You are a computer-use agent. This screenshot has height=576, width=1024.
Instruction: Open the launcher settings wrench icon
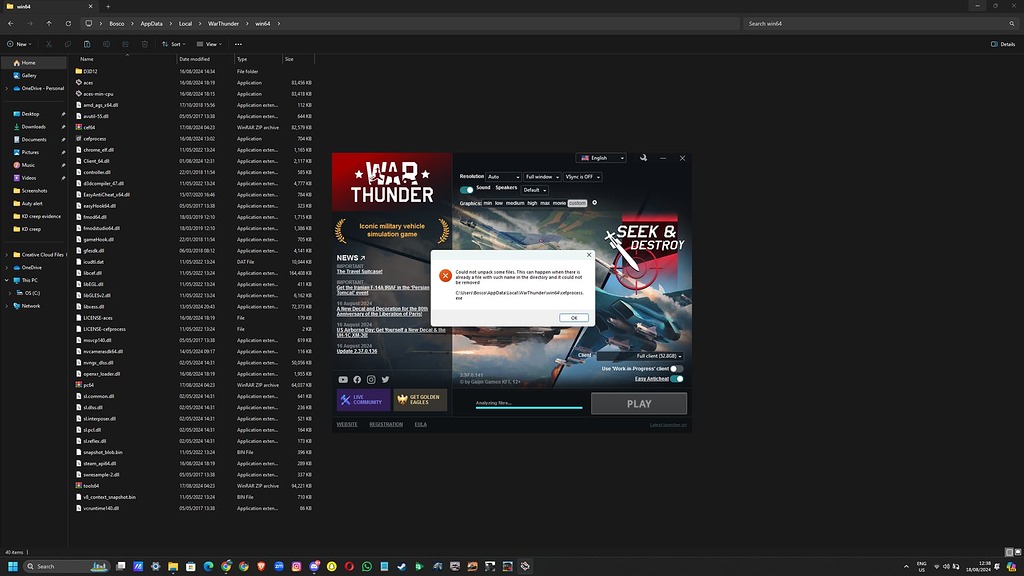point(643,158)
